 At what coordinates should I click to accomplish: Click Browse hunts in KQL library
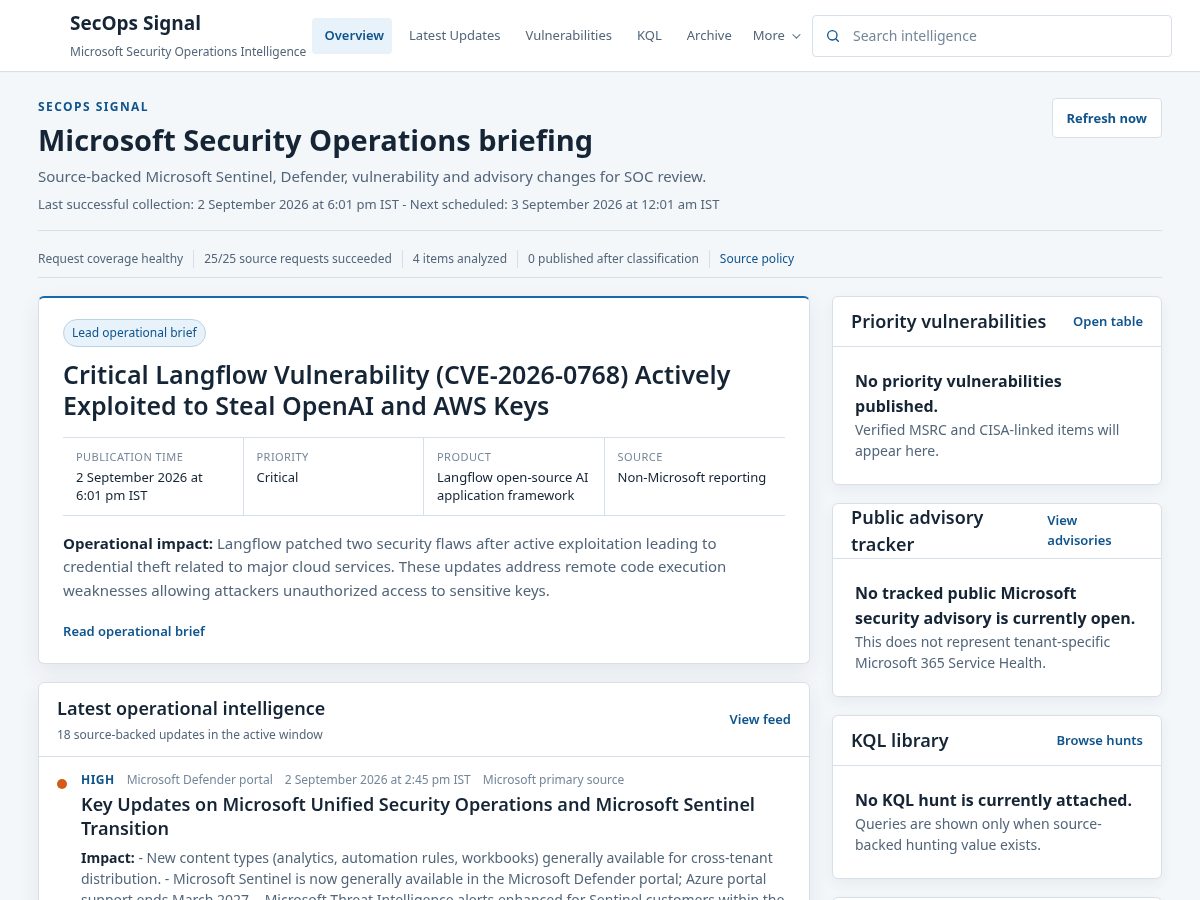coord(1099,740)
